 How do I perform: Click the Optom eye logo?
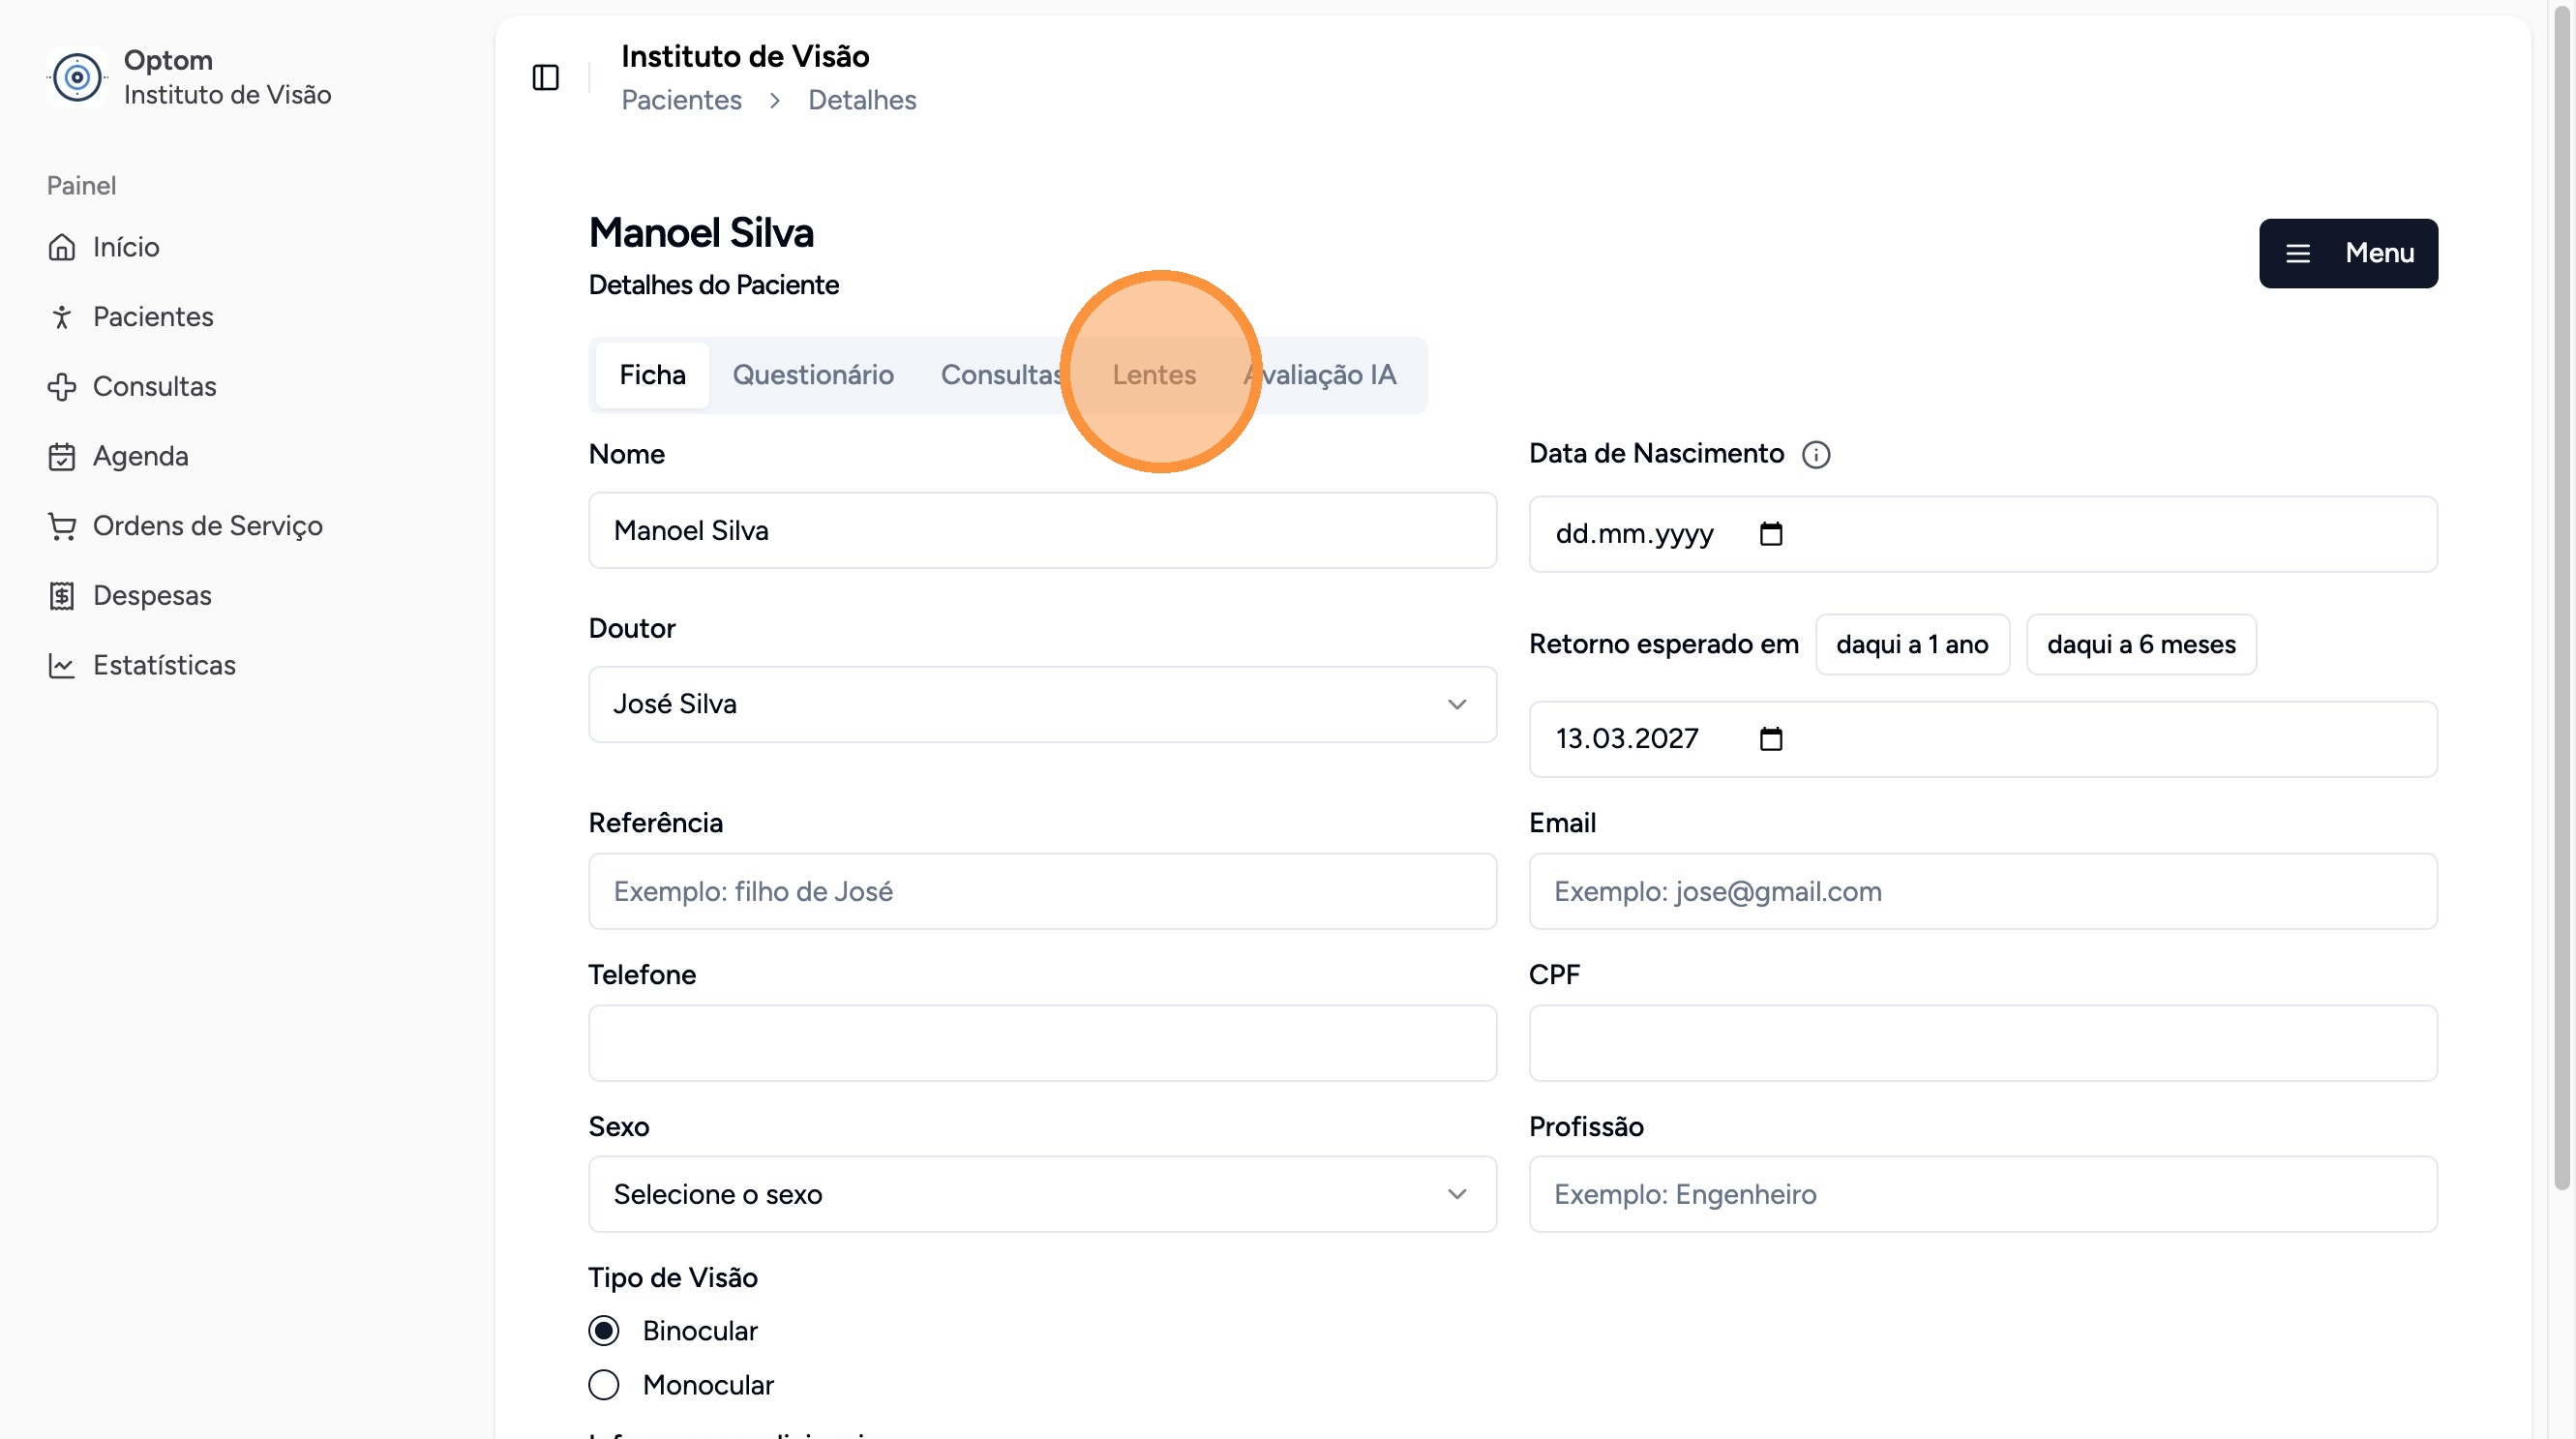coord(77,77)
